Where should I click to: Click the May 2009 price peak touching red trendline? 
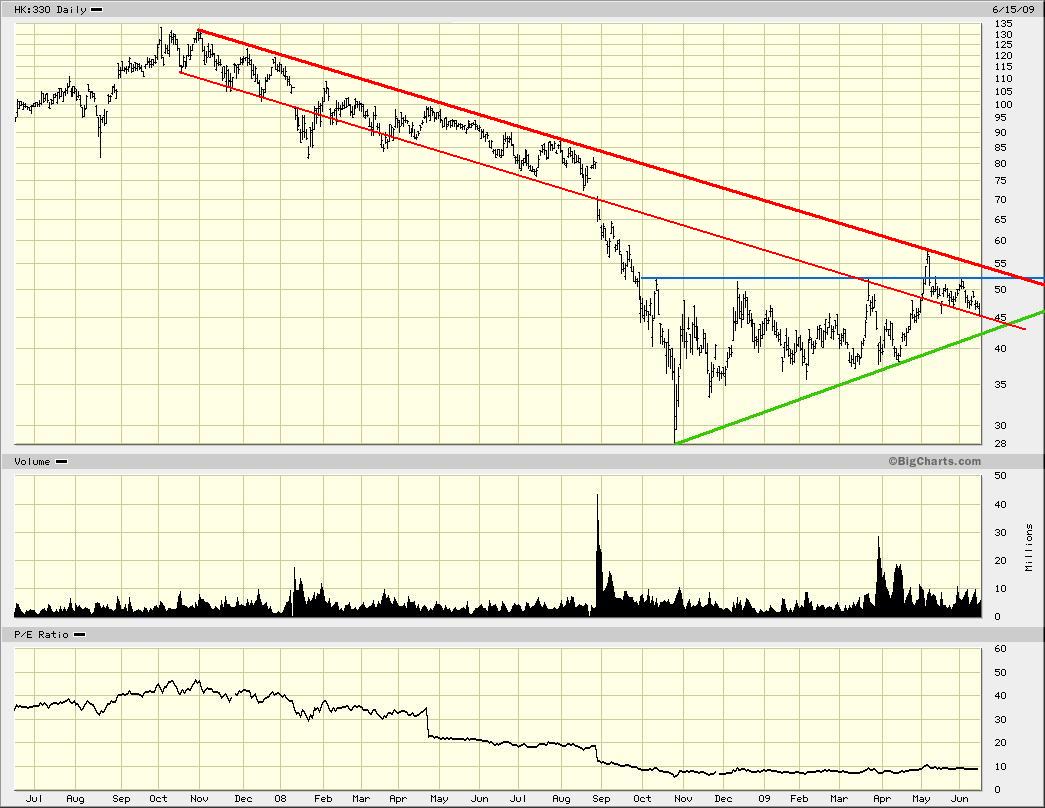pos(927,257)
